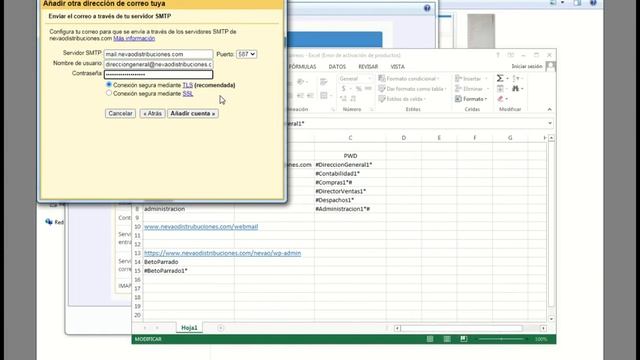Click Dar formato como tabla icon
This screenshot has width=640, height=360.
382,89
